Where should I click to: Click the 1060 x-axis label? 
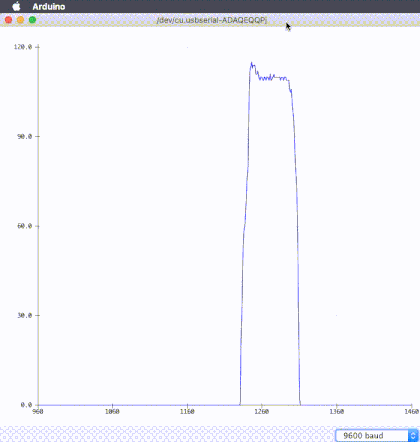112,412
